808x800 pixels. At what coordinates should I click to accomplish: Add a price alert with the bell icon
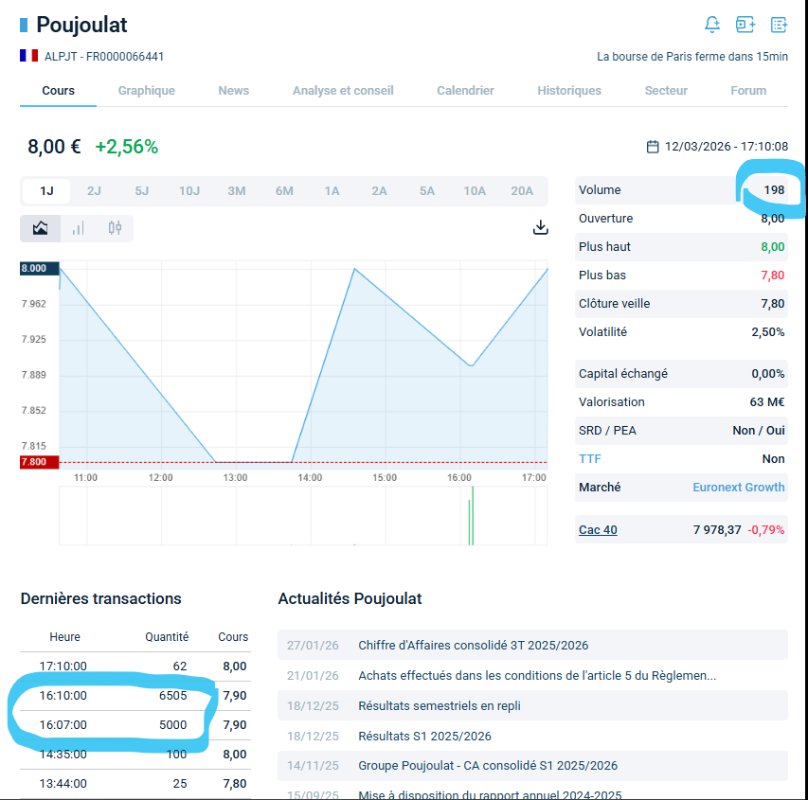coord(712,24)
